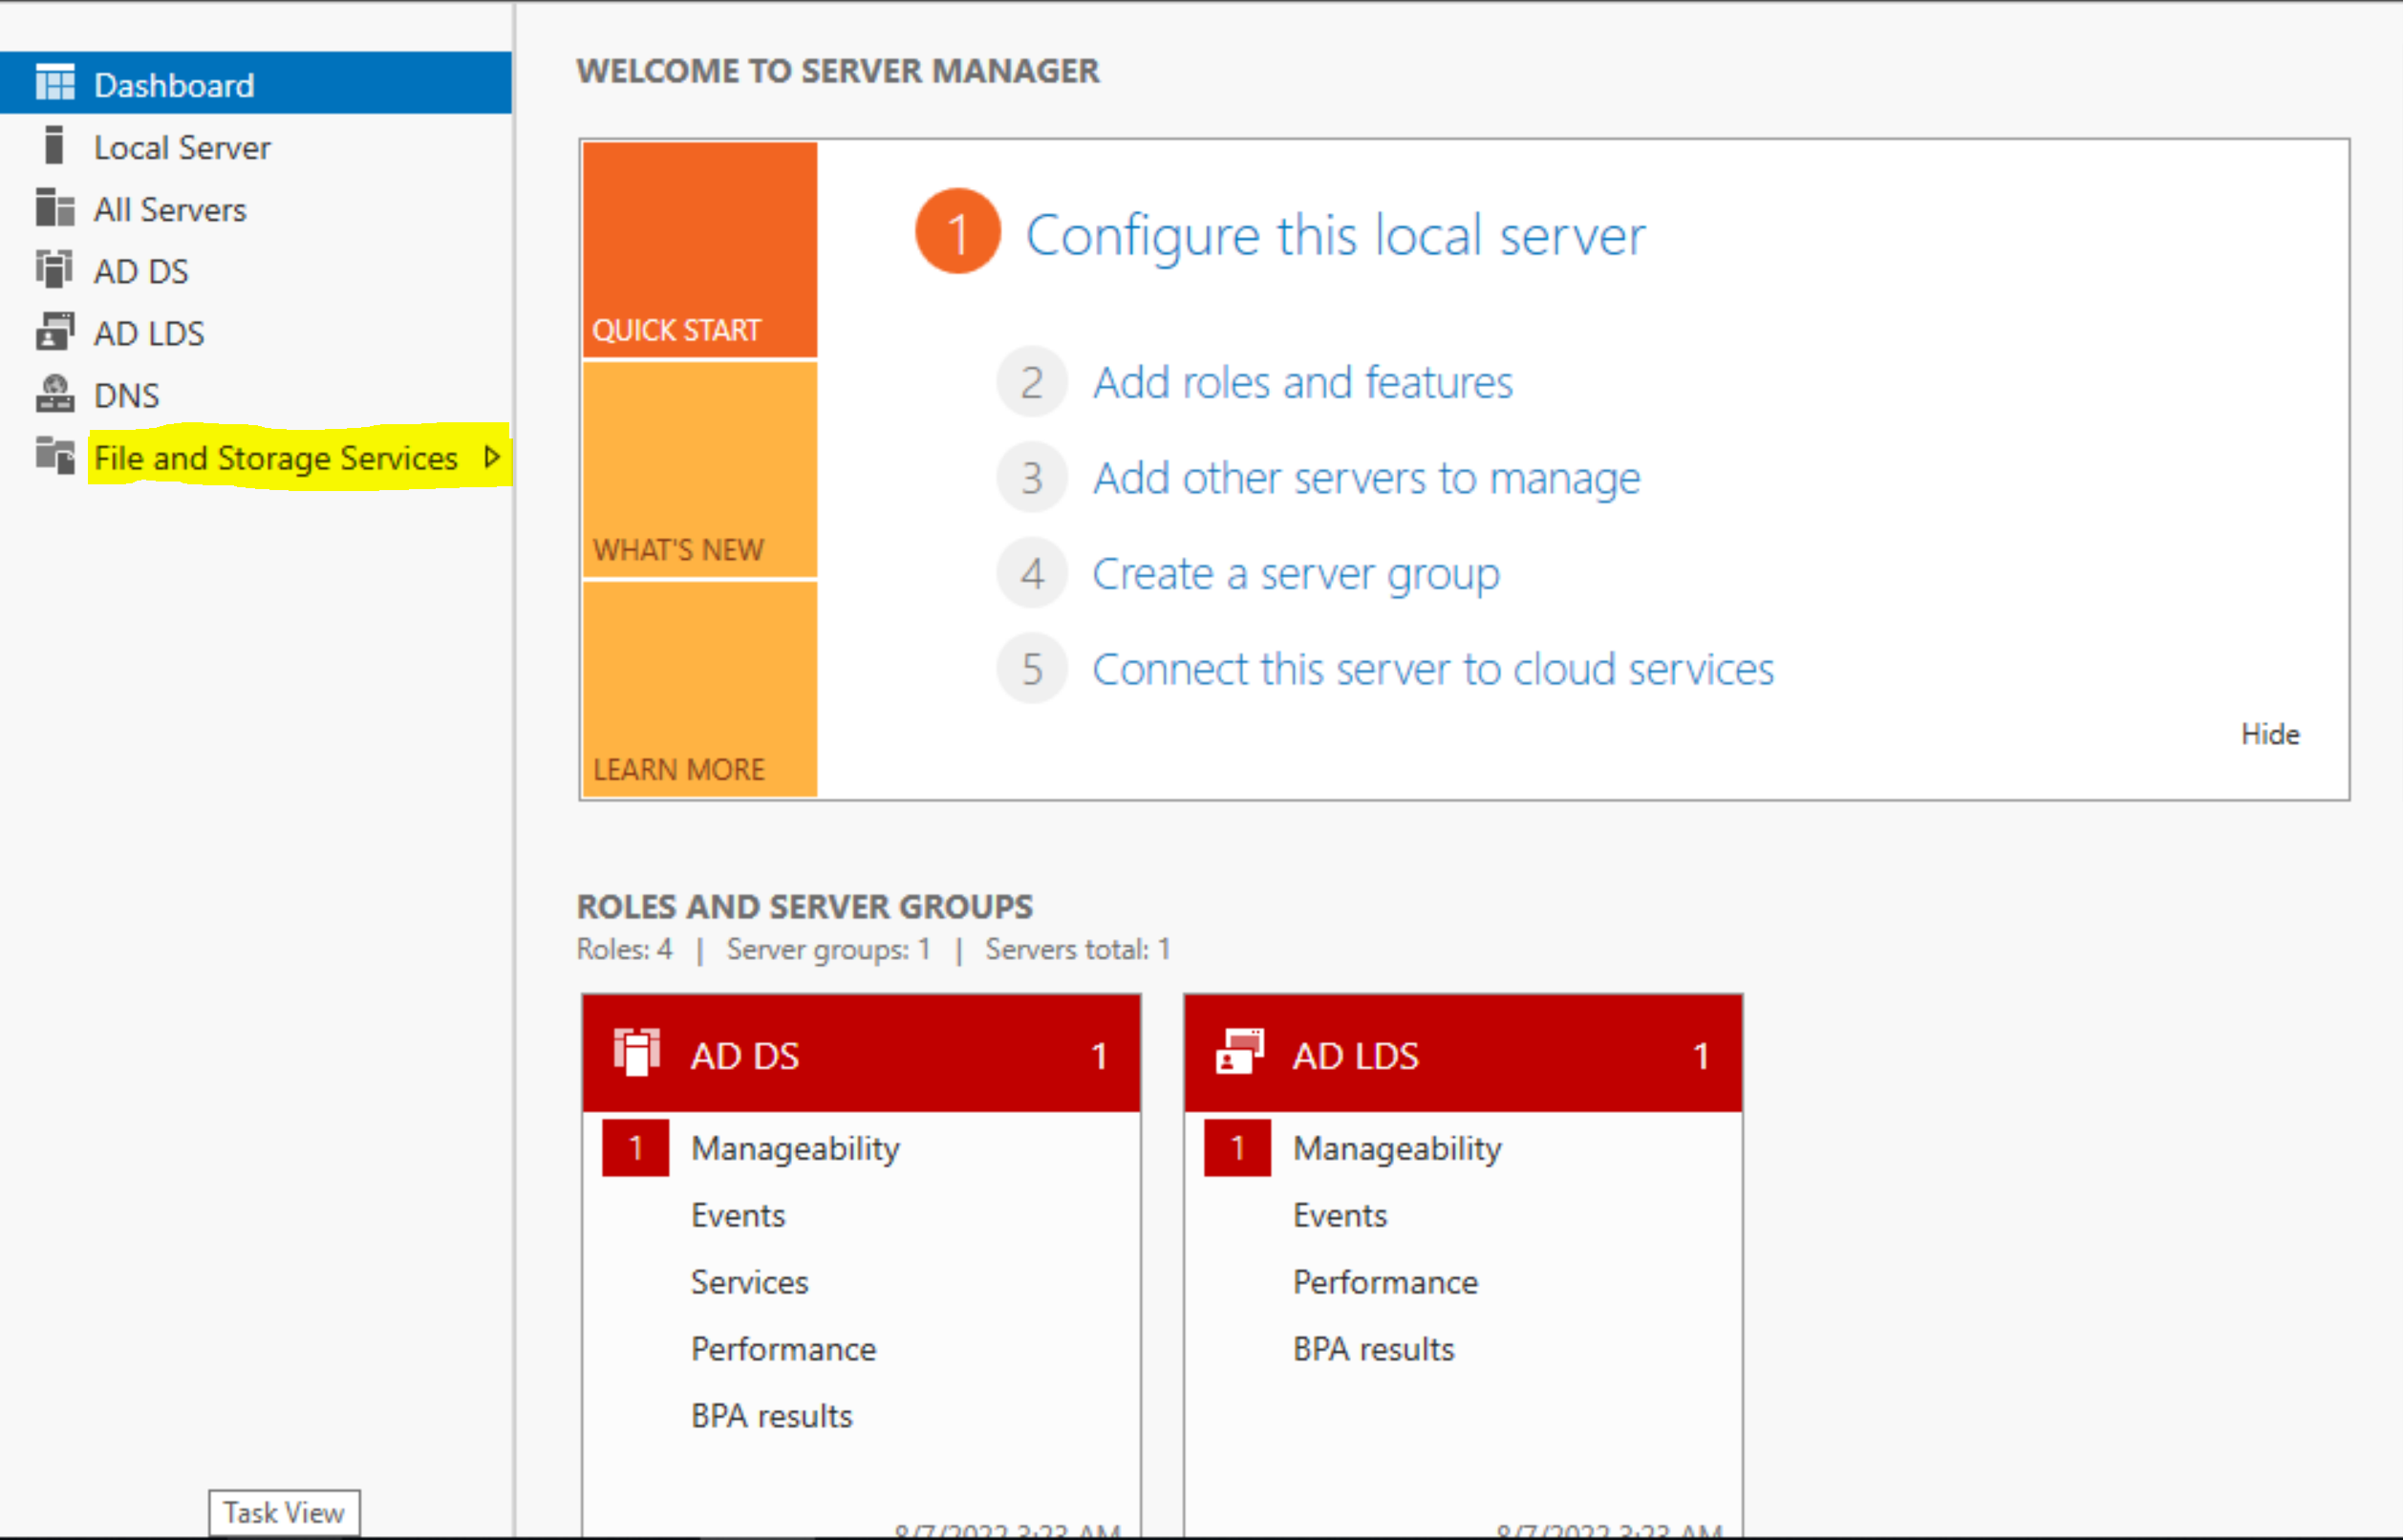Open Events in the AD LDS tile
This screenshot has width=2403, height=1540.
point(1340,1215)
